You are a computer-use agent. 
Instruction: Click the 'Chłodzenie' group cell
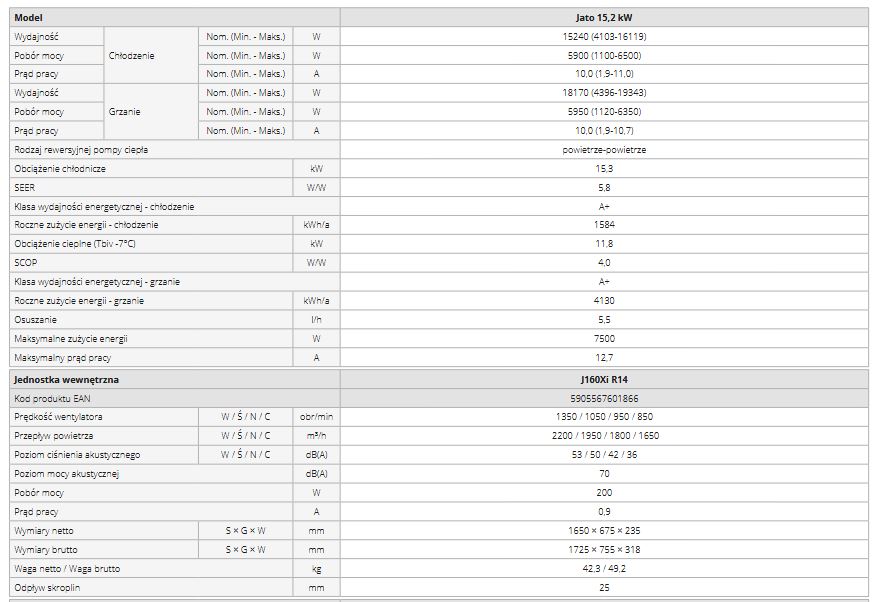(x=131, y=56)
